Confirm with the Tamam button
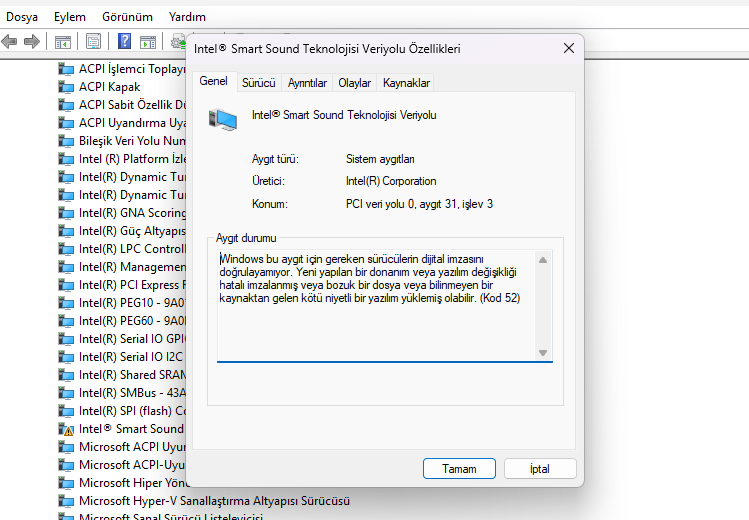 click(x=459, y=469)
